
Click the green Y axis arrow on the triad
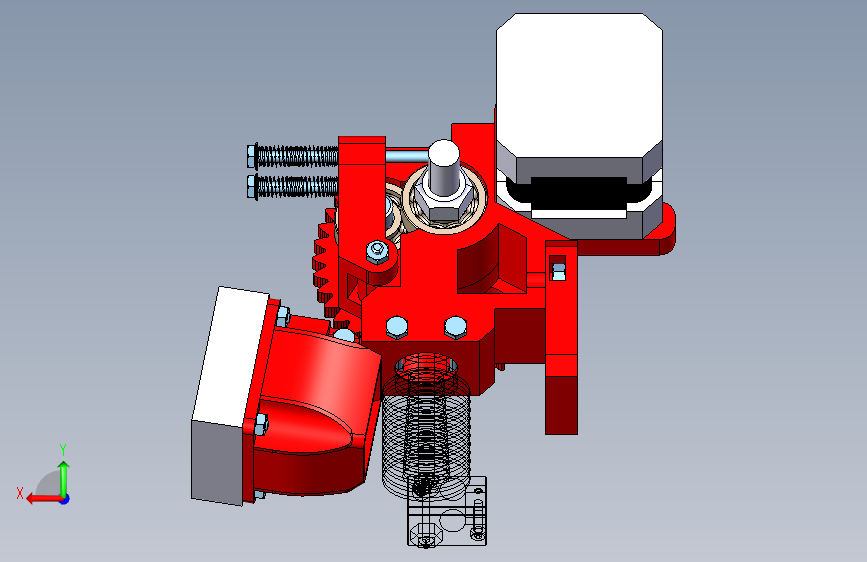64,477
